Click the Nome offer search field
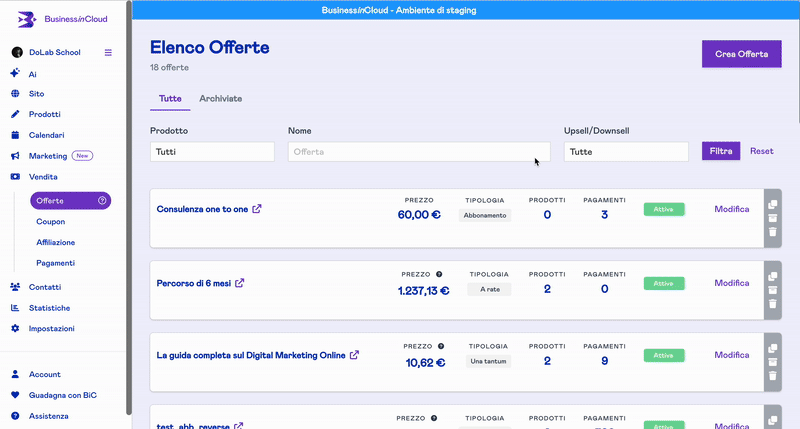800x429 pixels. click(418, 152)
